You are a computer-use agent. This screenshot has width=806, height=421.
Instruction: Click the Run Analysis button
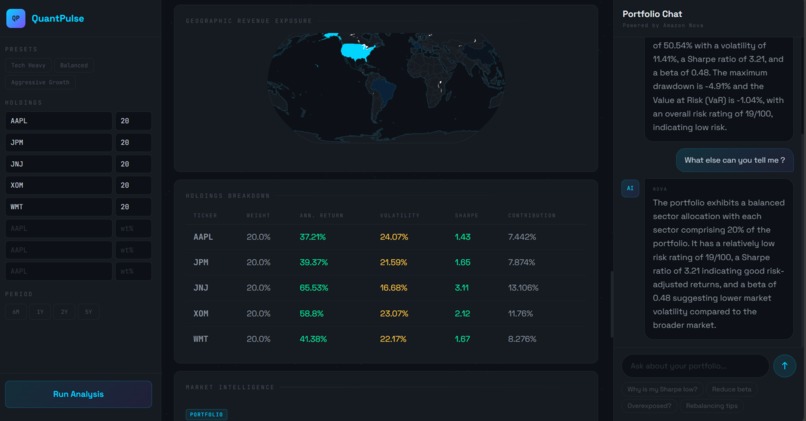(78, 394)
